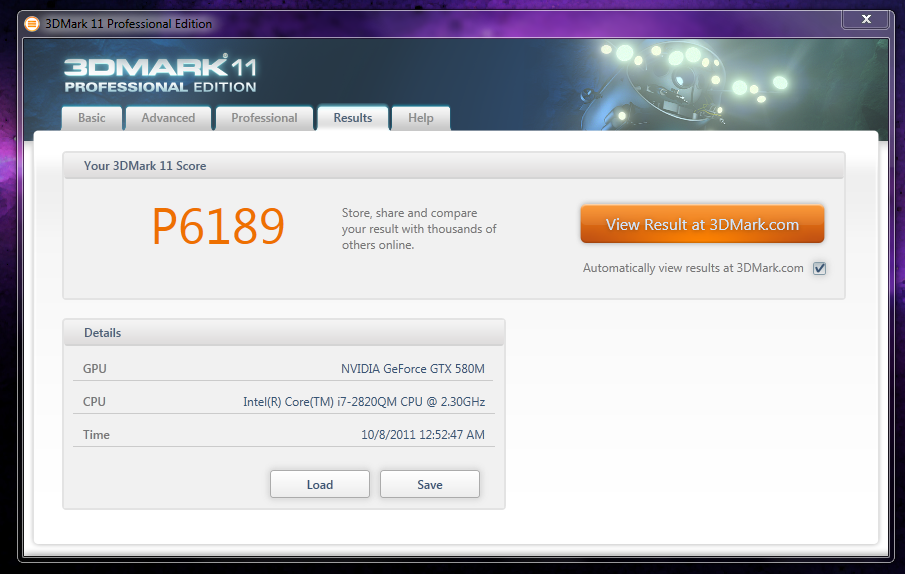The width and height of the screenshot is (905, 574).
Task: Close the 3DMark 11 window
Action: coord(866,19)
